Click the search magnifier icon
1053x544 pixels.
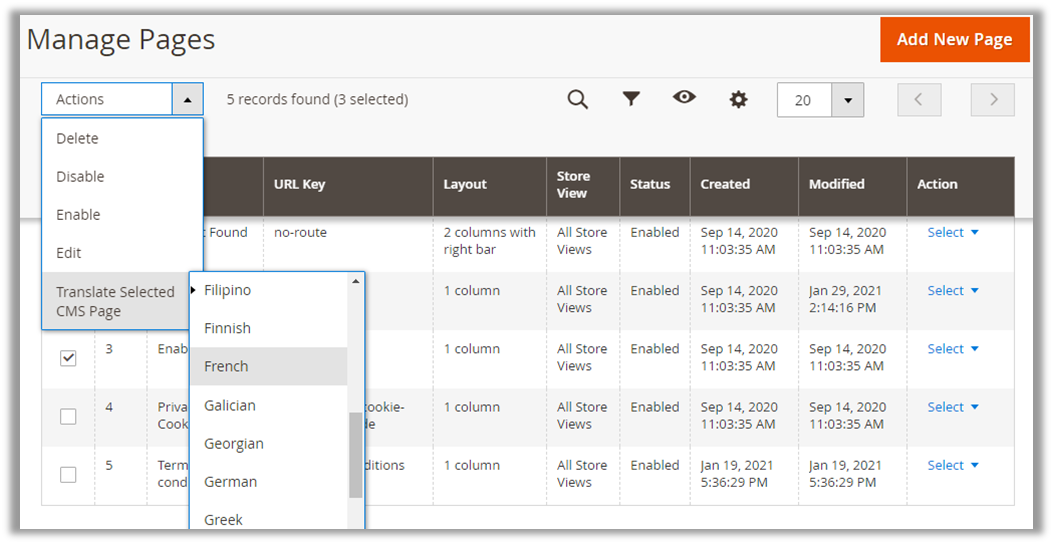(x=577, y=99)
